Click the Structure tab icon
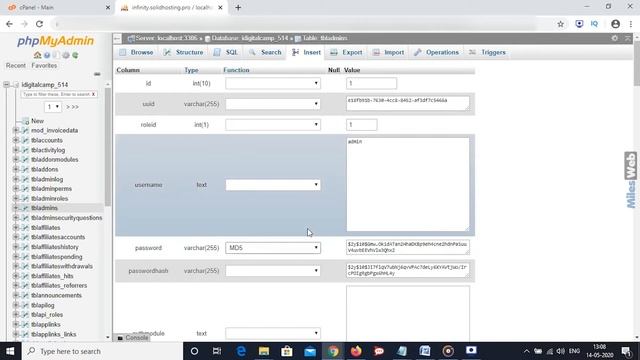The image size is (640, 360). click(x=167, y=52)
